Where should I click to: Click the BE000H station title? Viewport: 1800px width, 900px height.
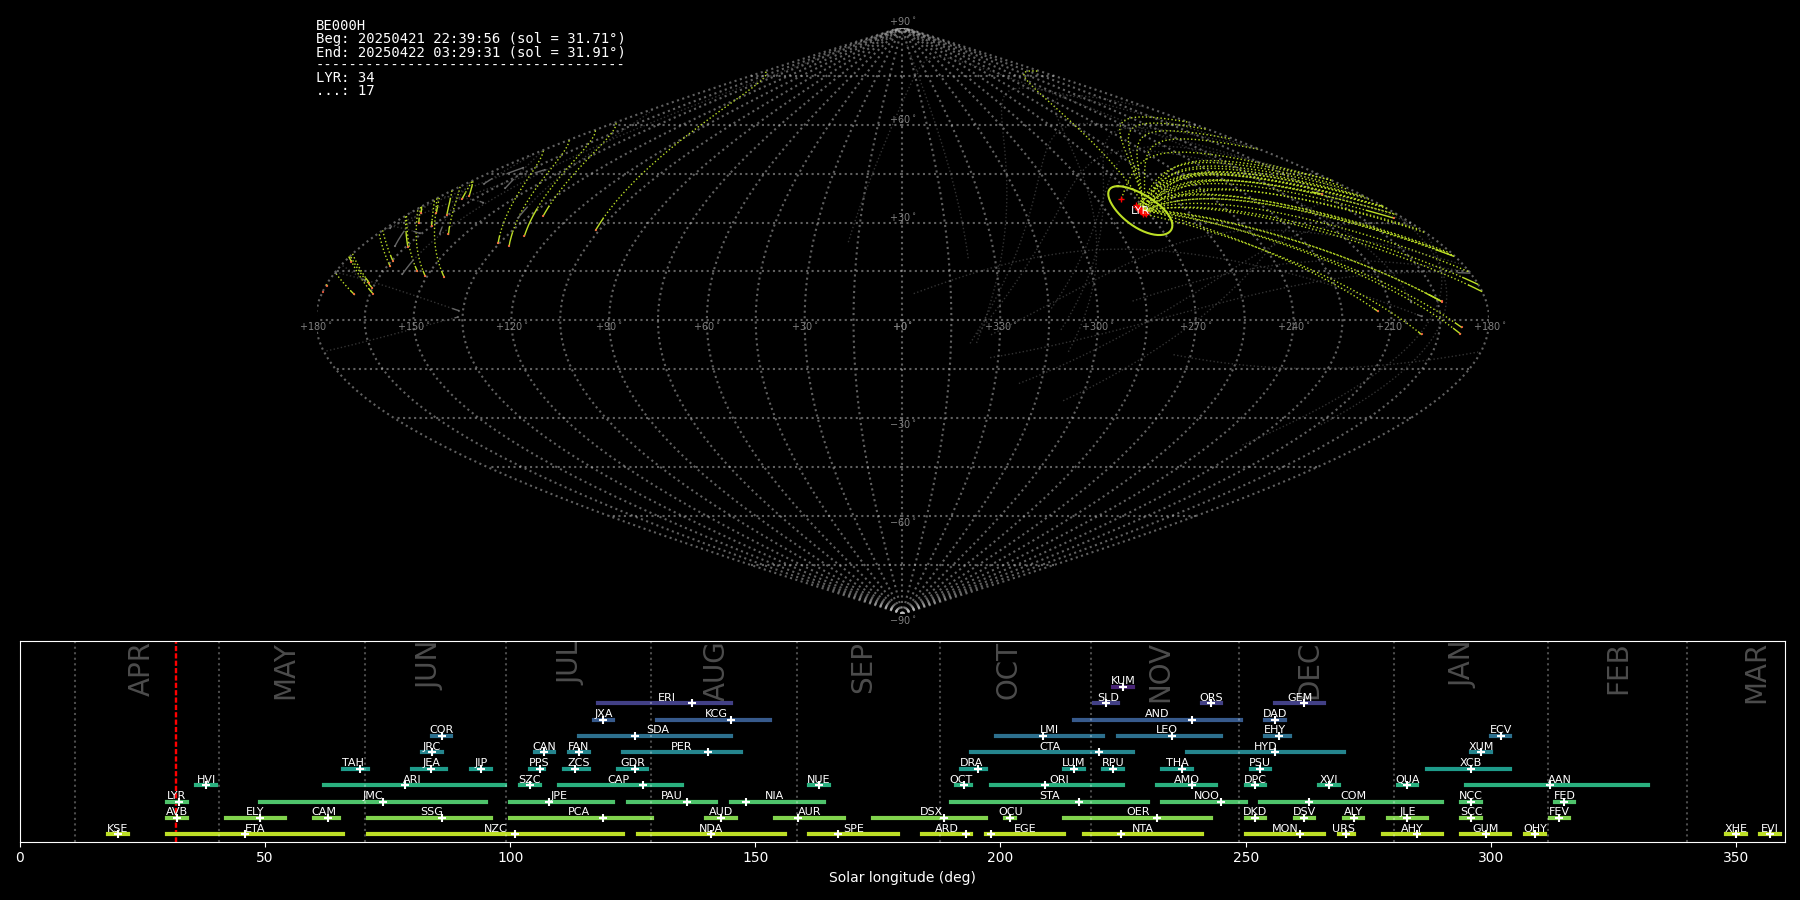point(340,26)
